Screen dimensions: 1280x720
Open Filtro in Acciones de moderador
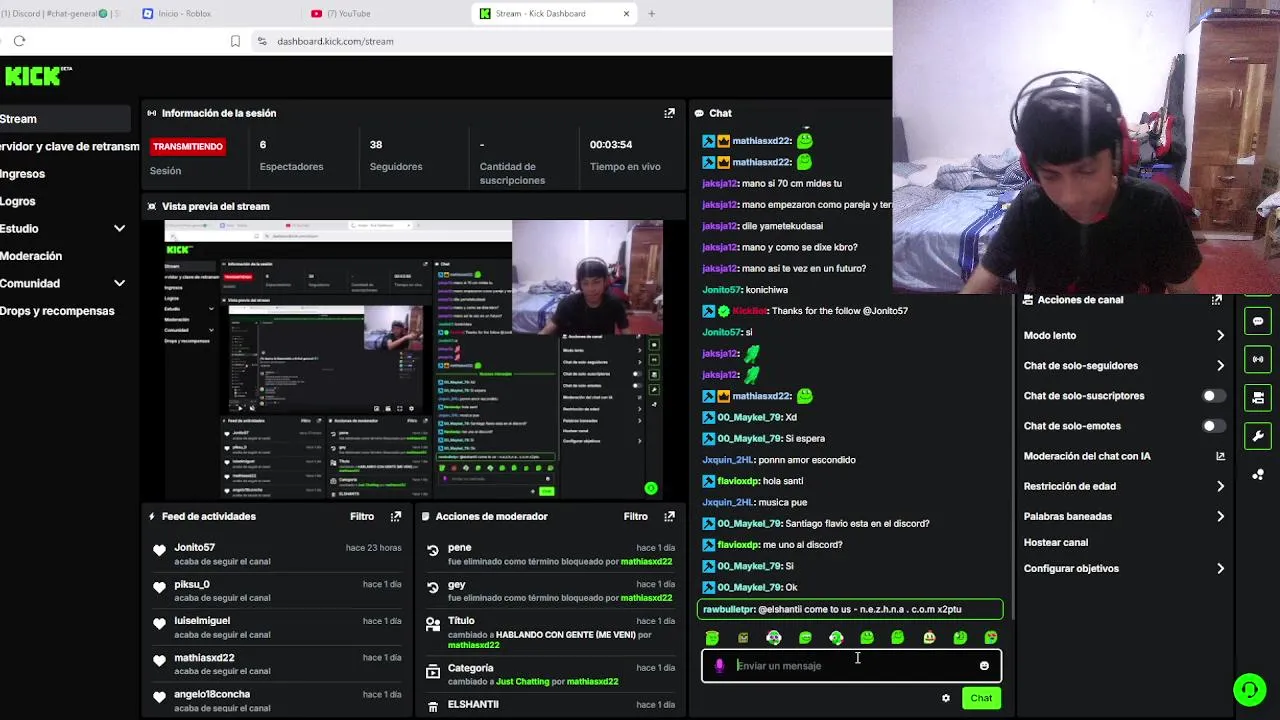tap(635, 517)
